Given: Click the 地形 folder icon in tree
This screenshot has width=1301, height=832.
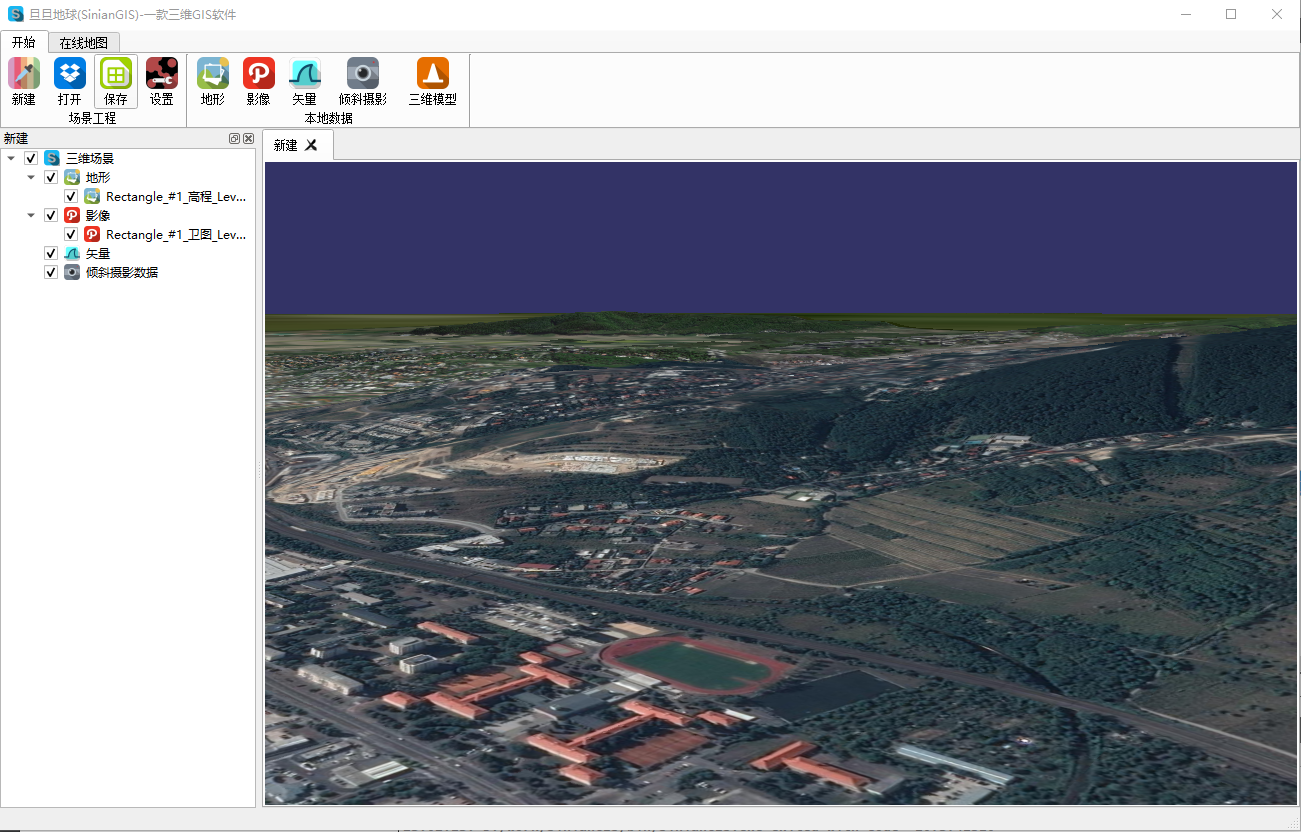Looking at the screenshot, I should pyautogui.click(x=72, y=177).
